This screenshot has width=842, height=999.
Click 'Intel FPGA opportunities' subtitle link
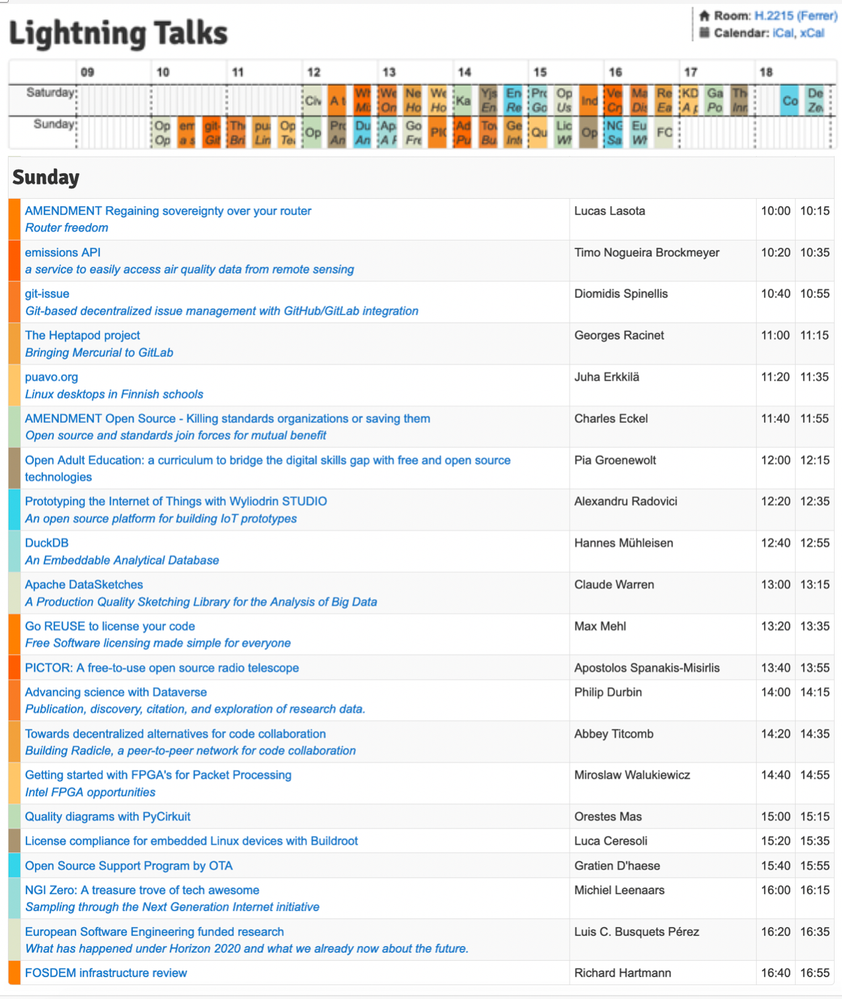(90, 792)
